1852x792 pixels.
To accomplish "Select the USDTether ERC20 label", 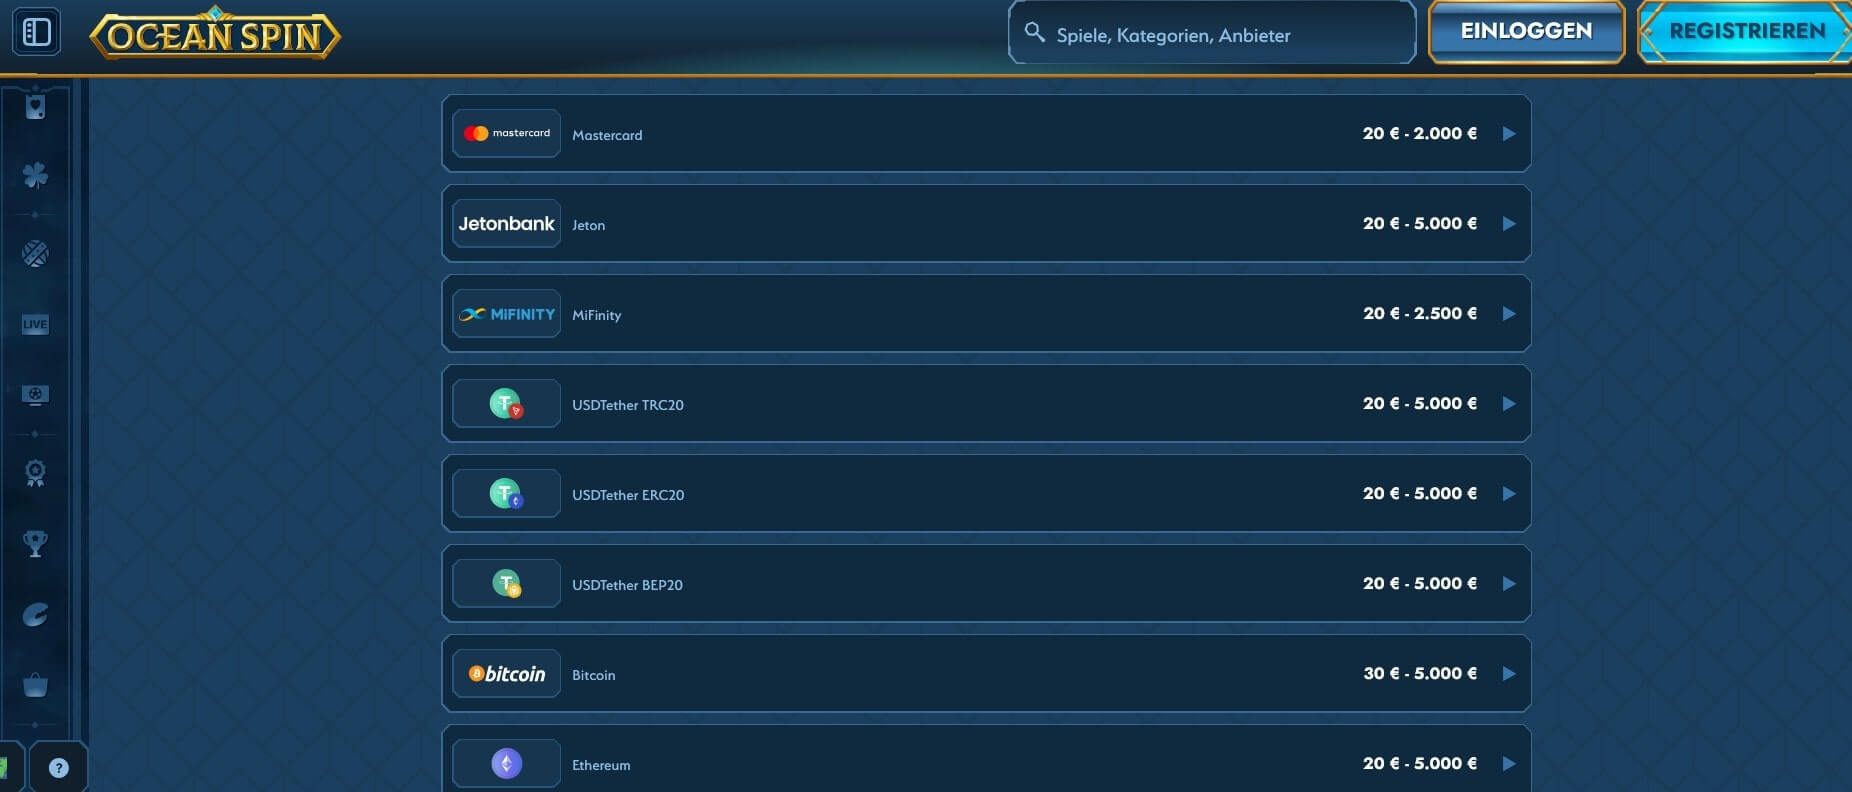I will coord(628,495).
